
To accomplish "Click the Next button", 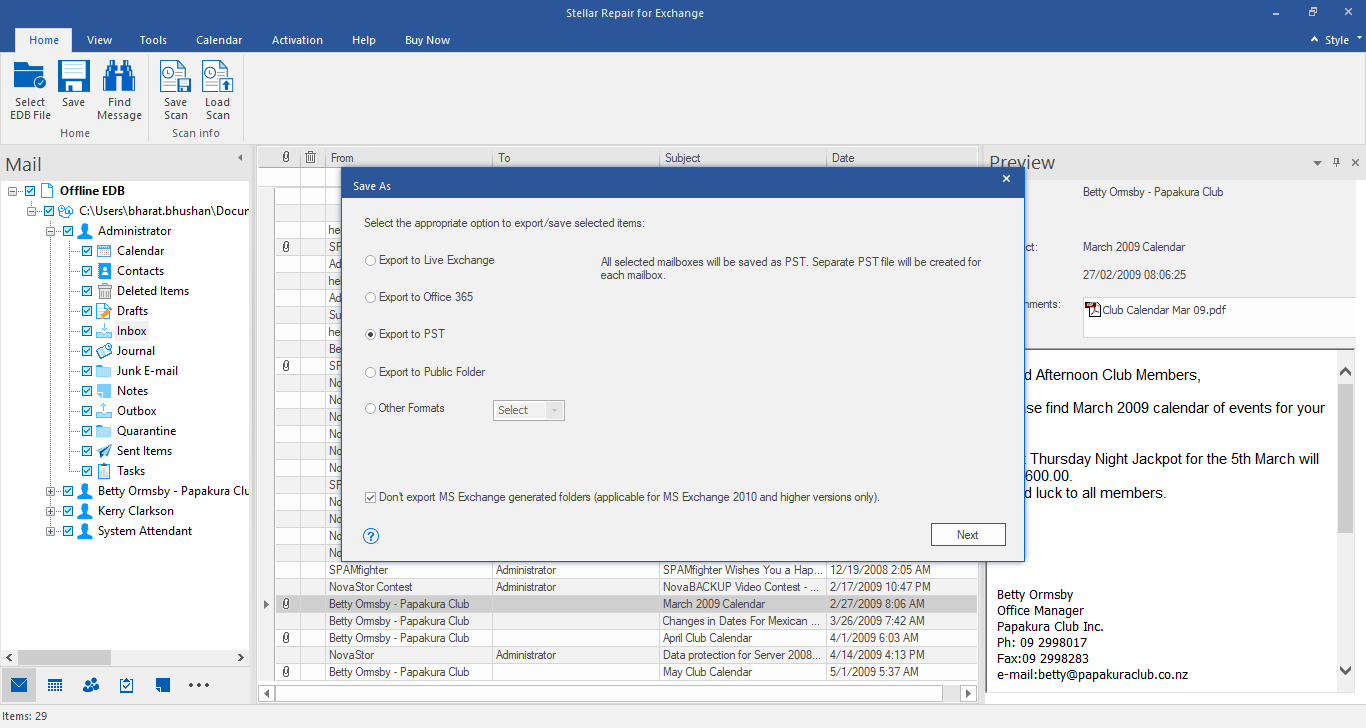I will 968,535.
